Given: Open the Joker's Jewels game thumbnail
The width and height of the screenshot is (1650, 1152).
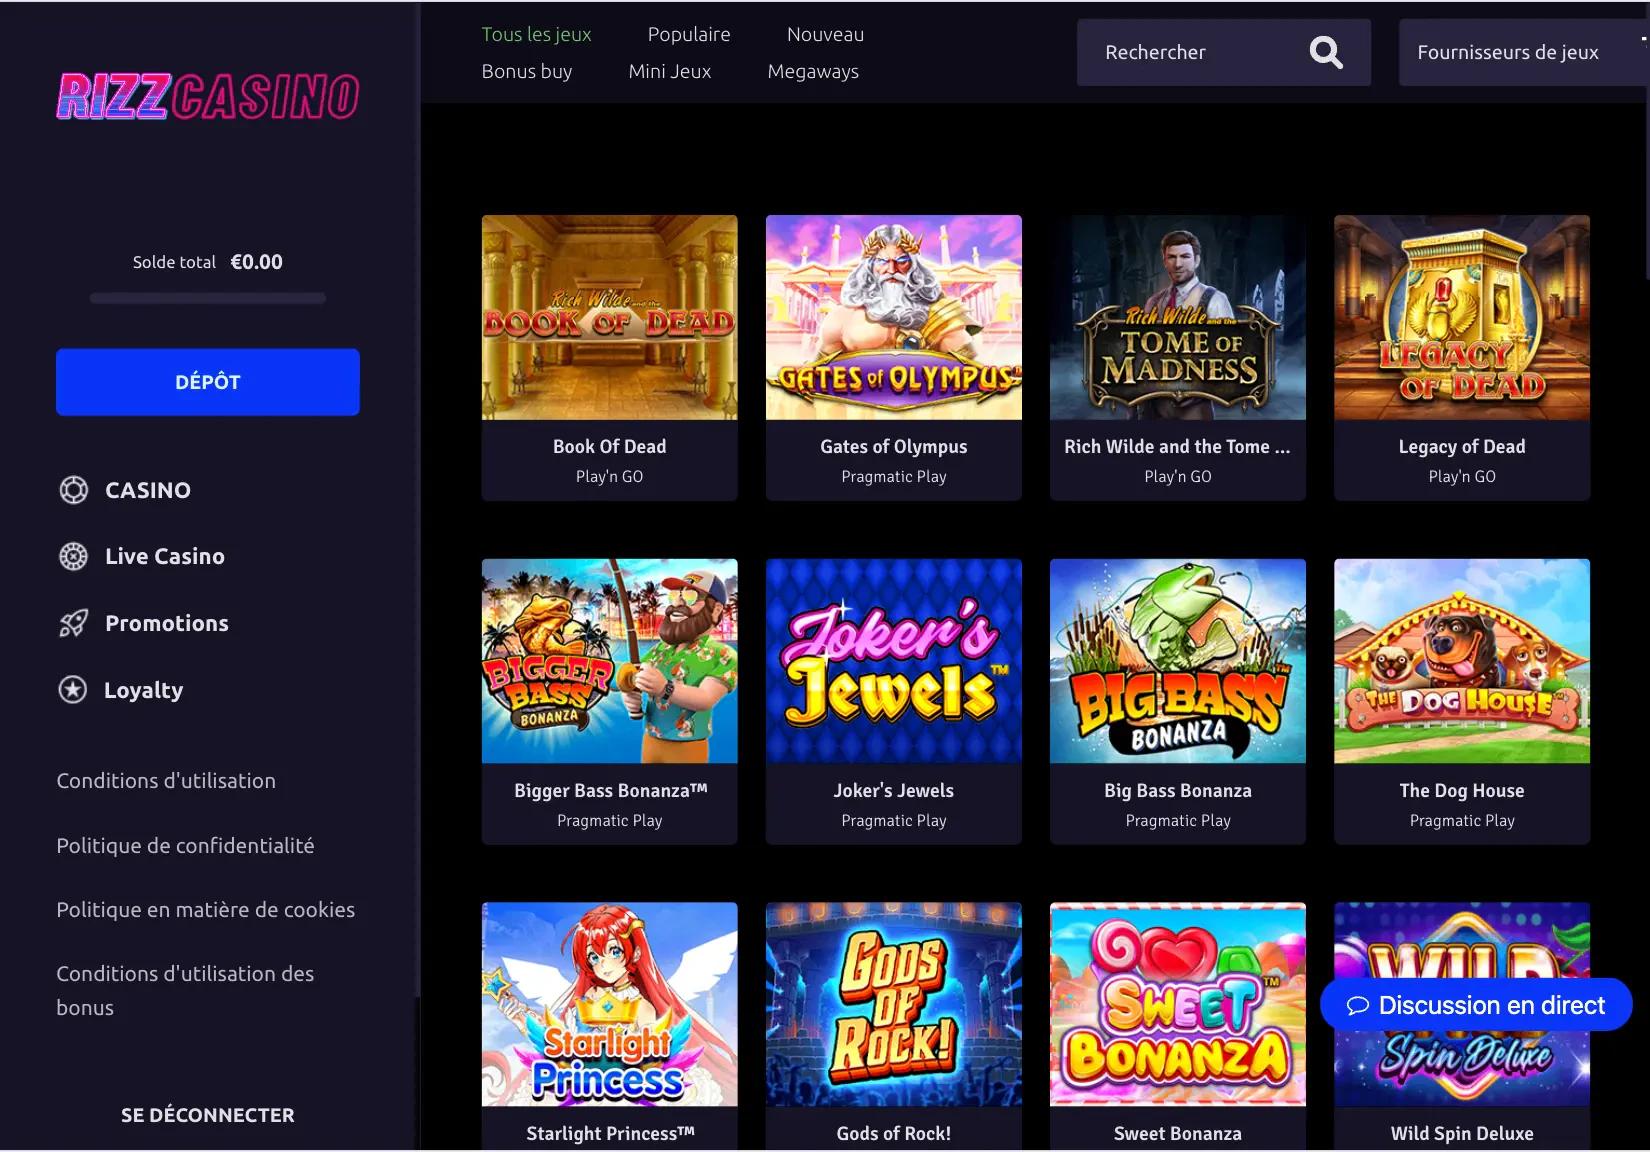Looking at the screenshot, I should click(x=894, y=661).
